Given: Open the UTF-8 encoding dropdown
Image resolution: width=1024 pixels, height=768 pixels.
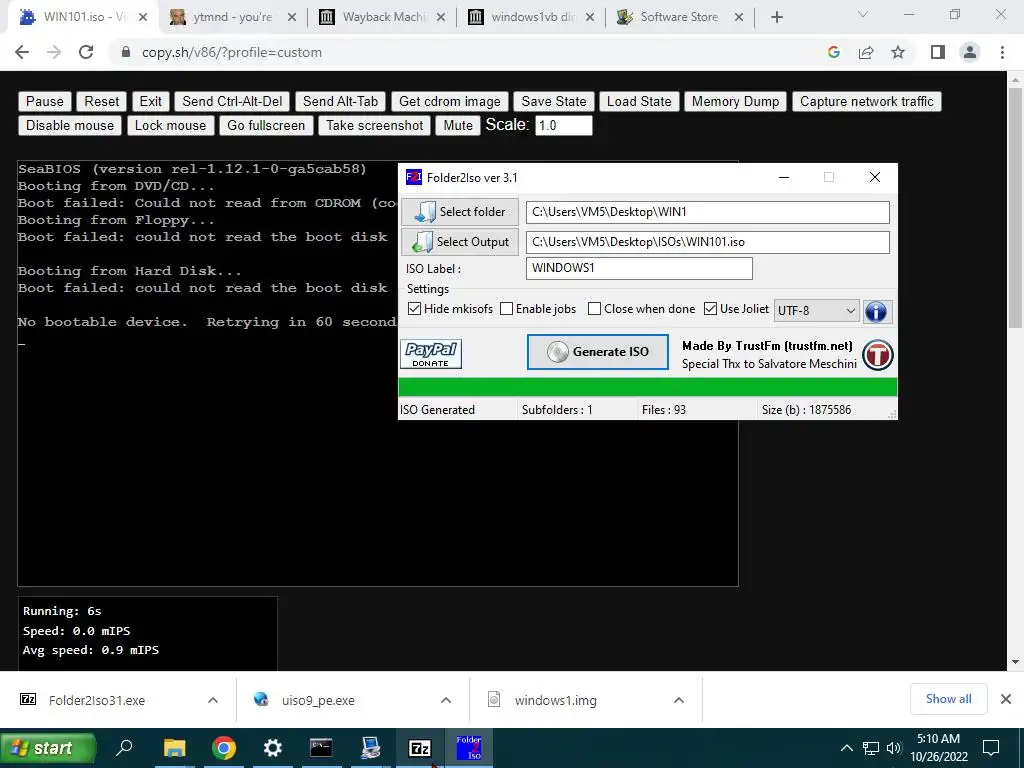Looking at the screenshot, I should [816, 311].
